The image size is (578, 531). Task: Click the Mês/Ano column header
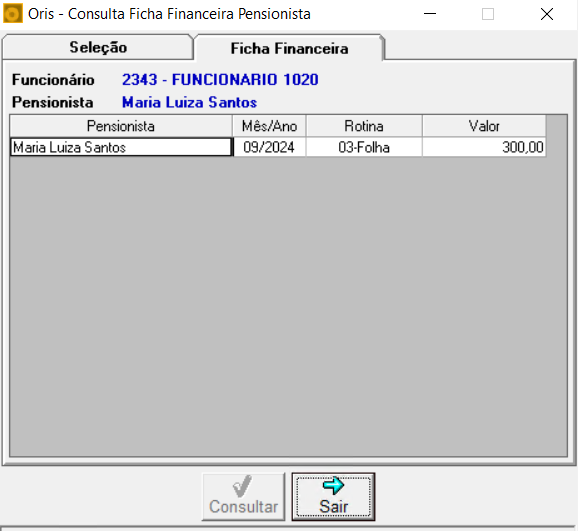pos(269,126)
